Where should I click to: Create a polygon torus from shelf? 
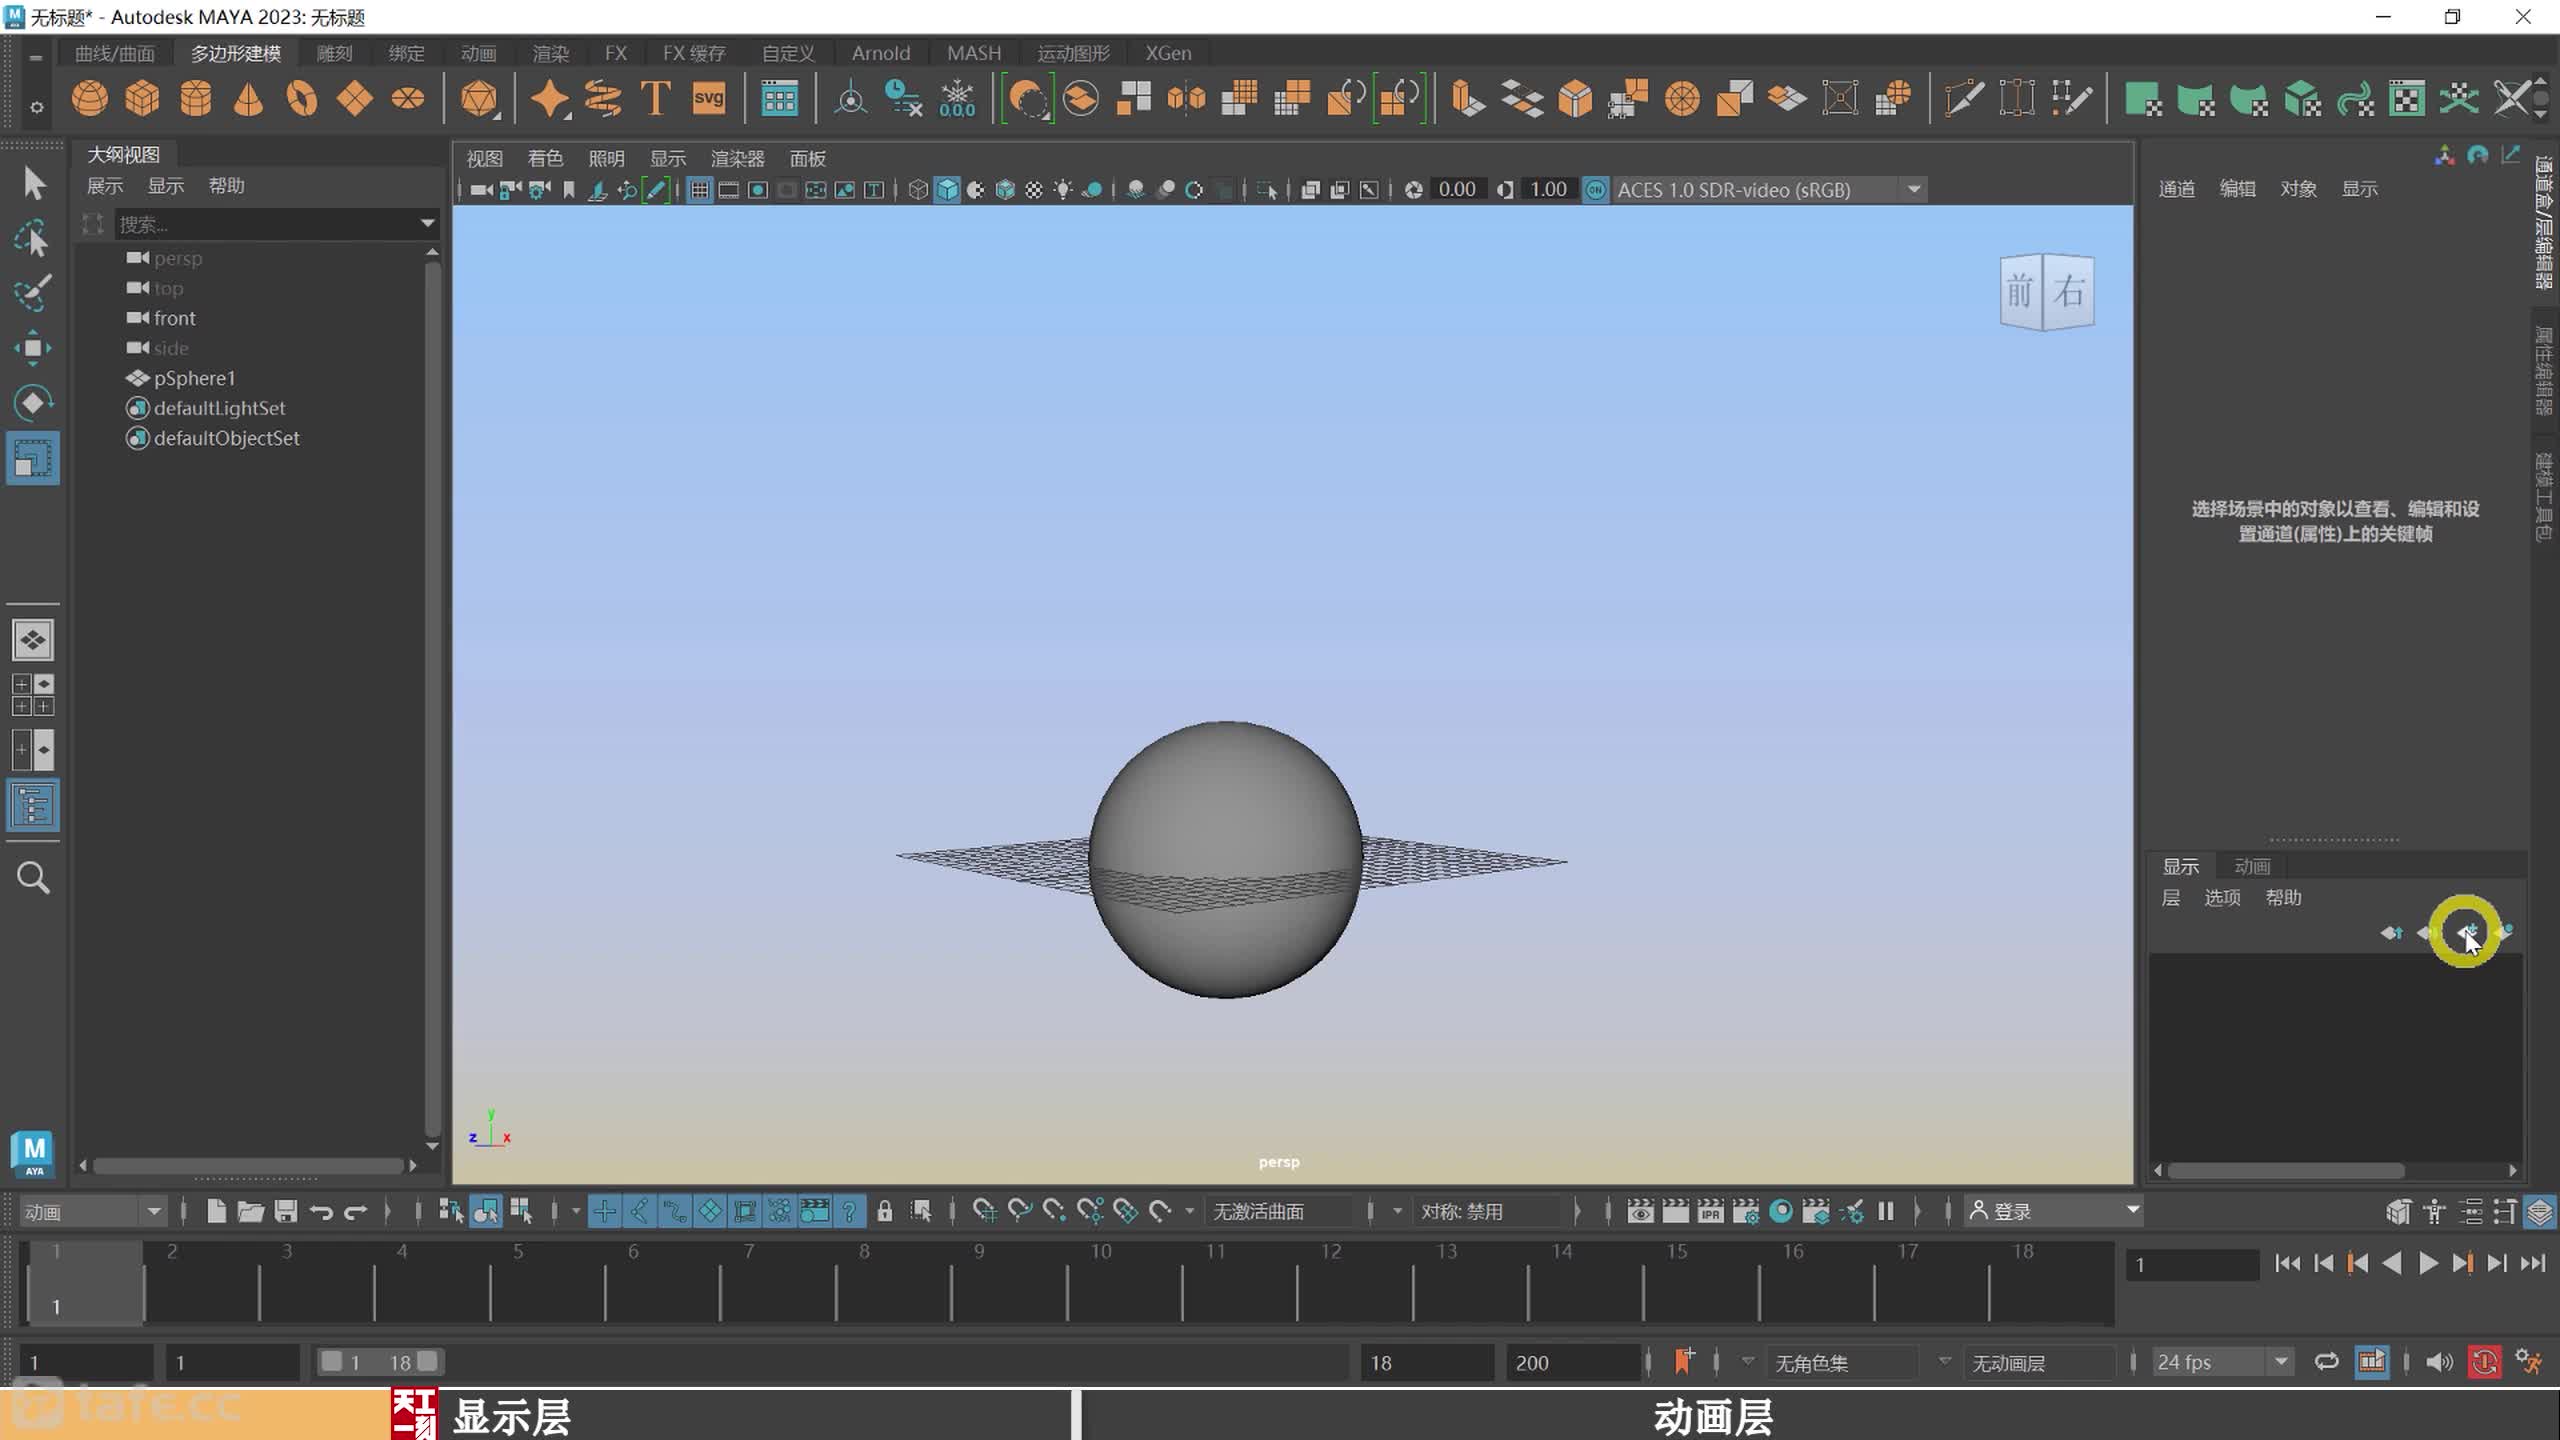(301, 99)
